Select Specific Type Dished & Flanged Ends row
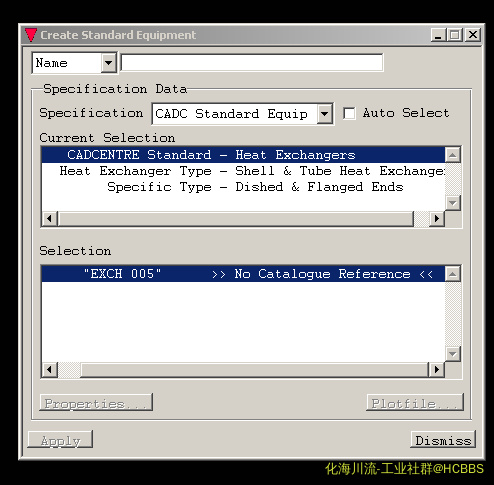 tap(243, 187)
